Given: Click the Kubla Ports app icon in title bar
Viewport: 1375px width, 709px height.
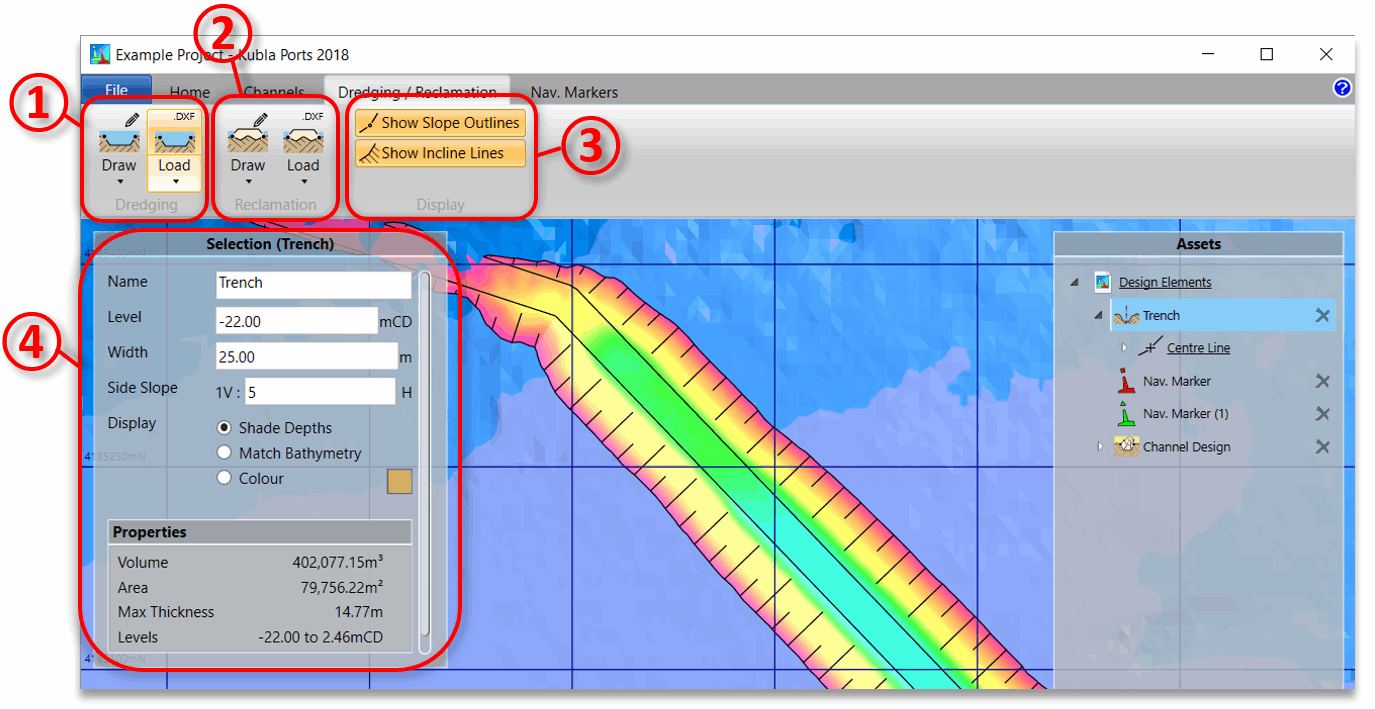Looking at the screenshot, I should 100,54.
